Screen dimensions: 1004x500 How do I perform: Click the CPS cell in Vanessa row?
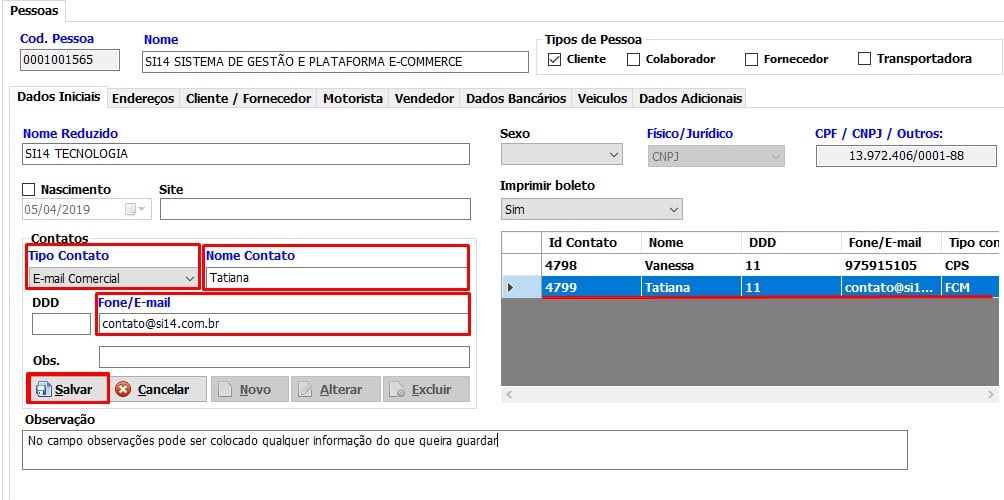coord(970,265)
